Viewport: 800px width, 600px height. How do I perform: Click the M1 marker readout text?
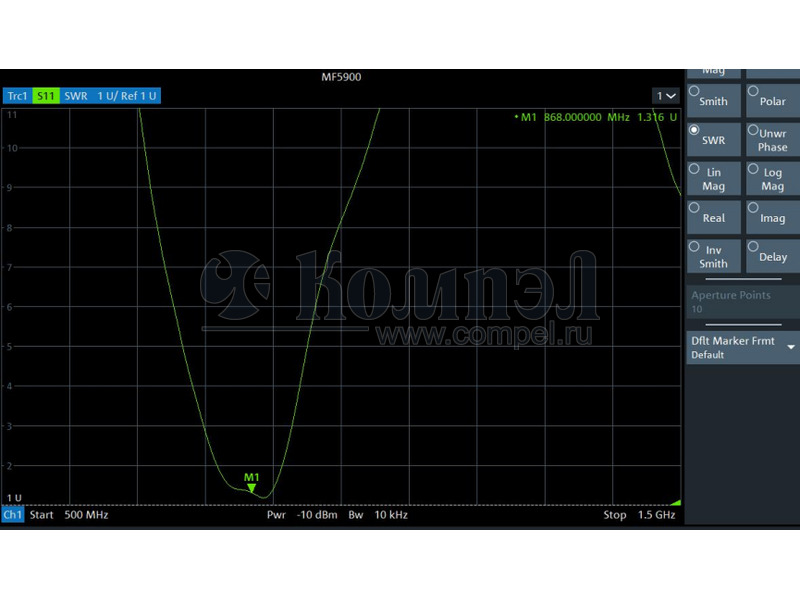592,117
